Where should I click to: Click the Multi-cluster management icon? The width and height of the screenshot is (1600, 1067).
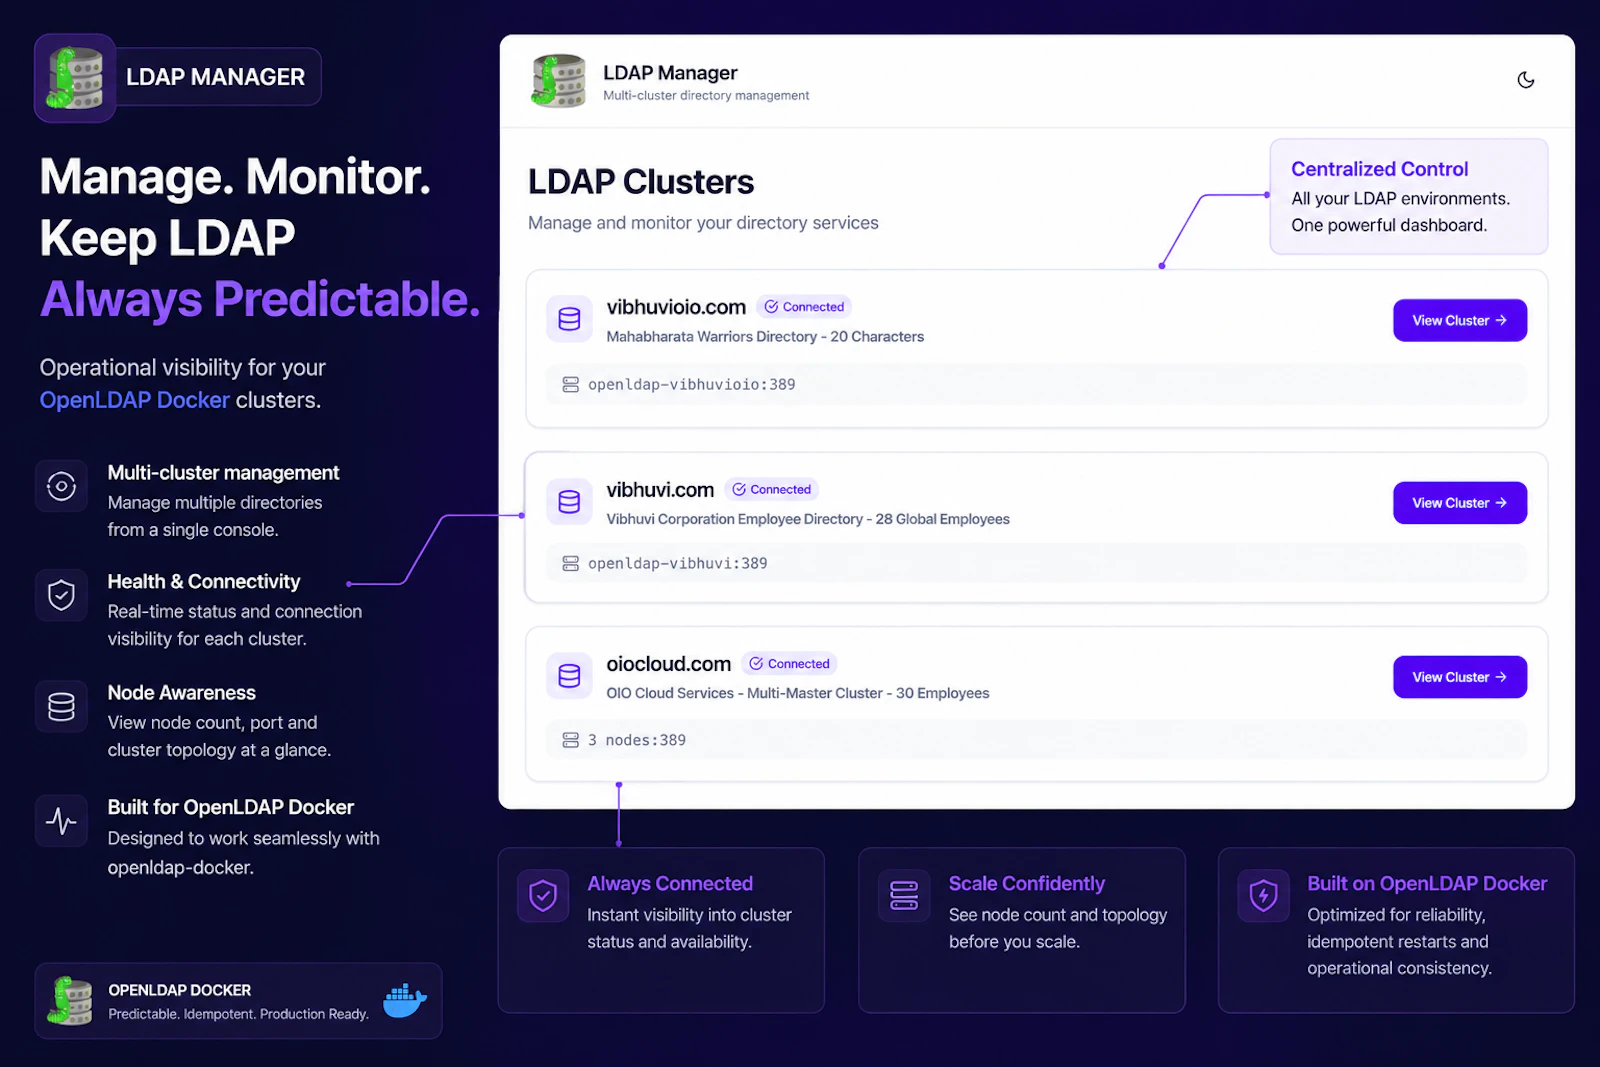pyautogui.click(x=61, y=486)
